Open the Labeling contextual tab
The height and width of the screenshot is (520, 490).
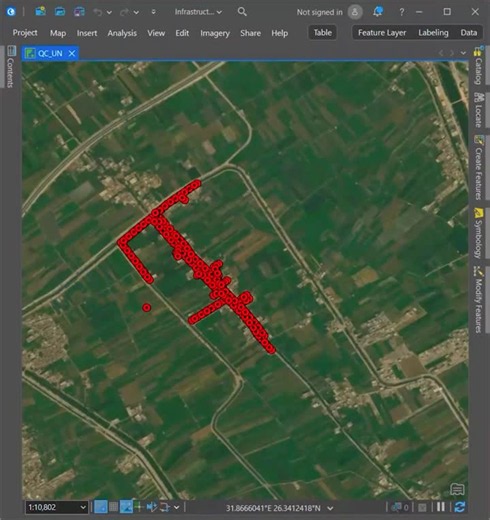click(x=433, y=33)
